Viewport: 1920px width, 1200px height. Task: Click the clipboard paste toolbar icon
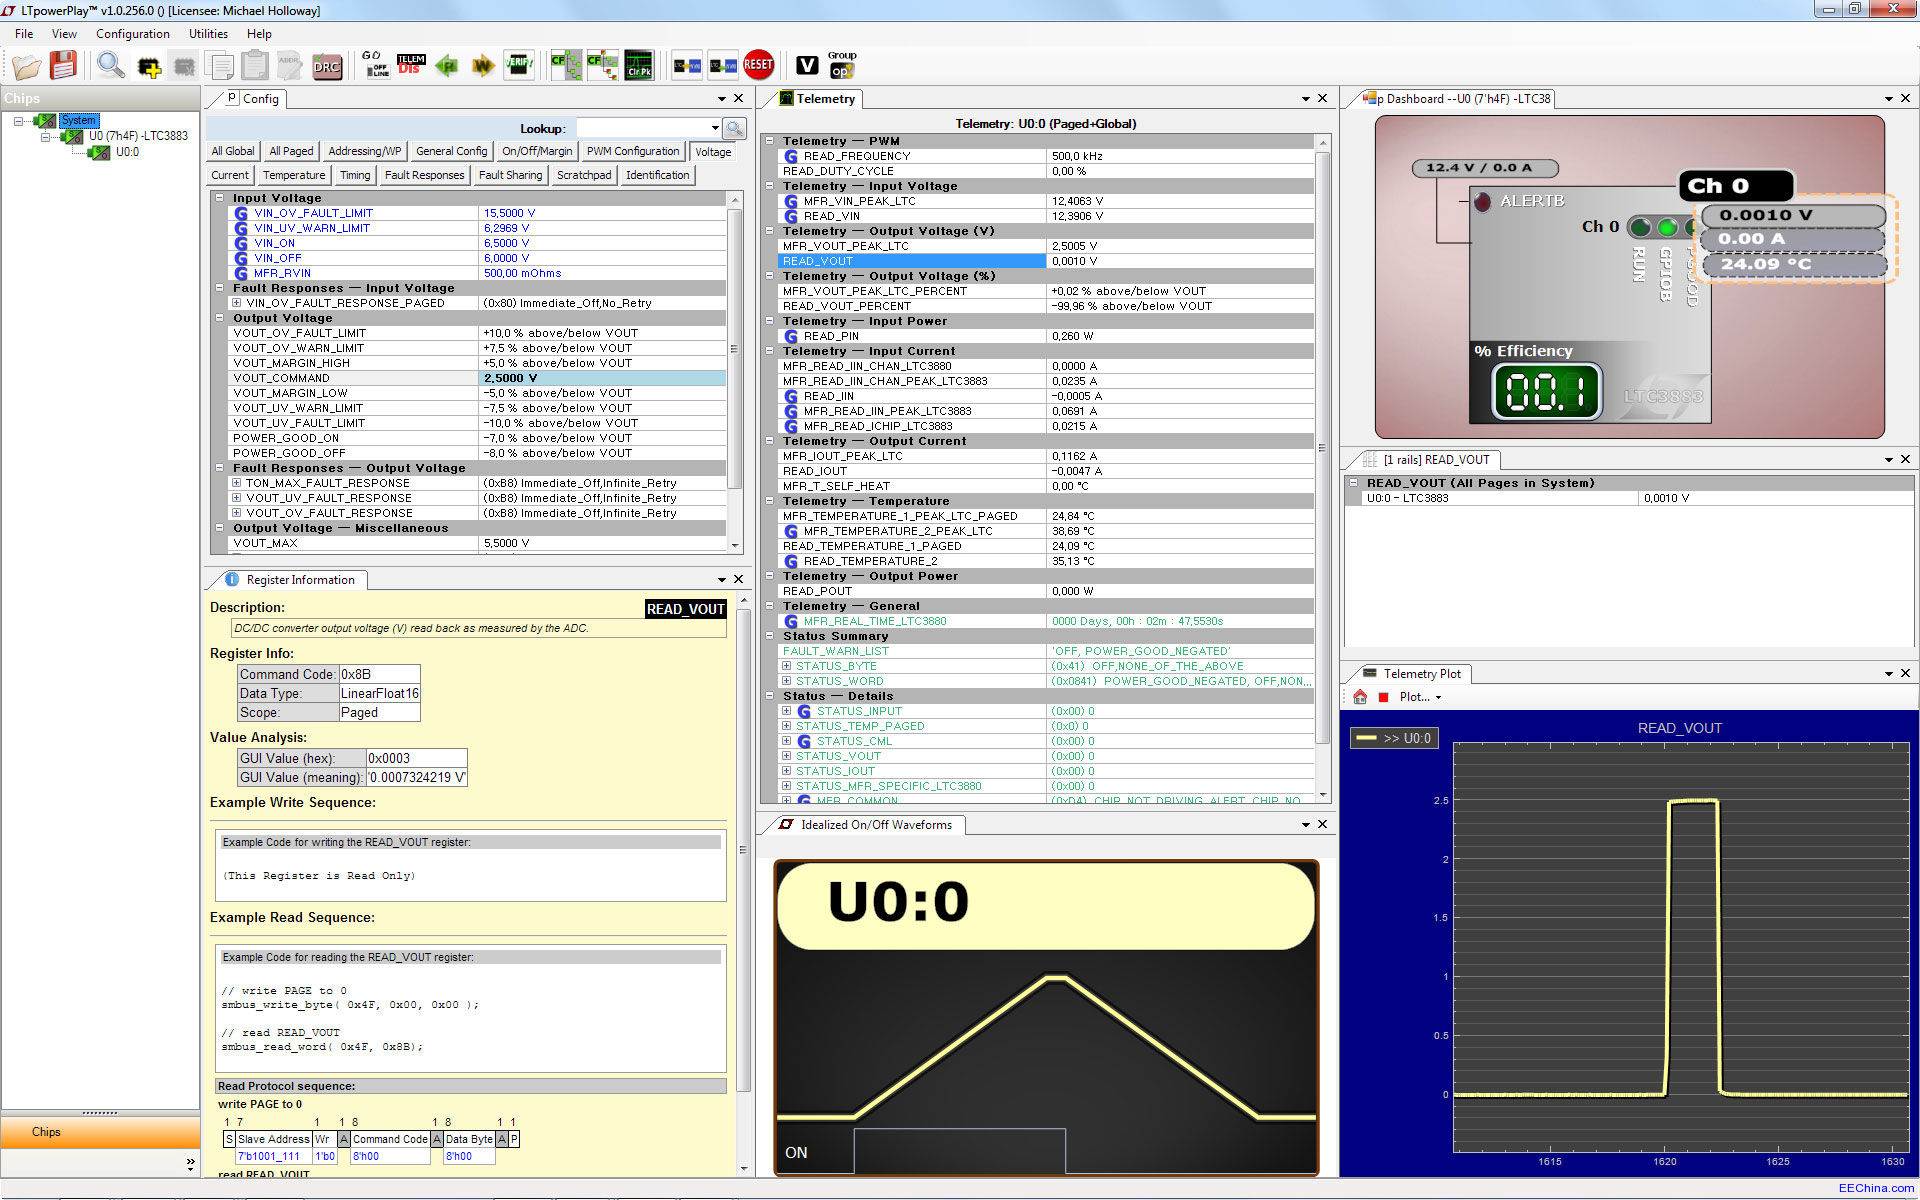point(255,66)
